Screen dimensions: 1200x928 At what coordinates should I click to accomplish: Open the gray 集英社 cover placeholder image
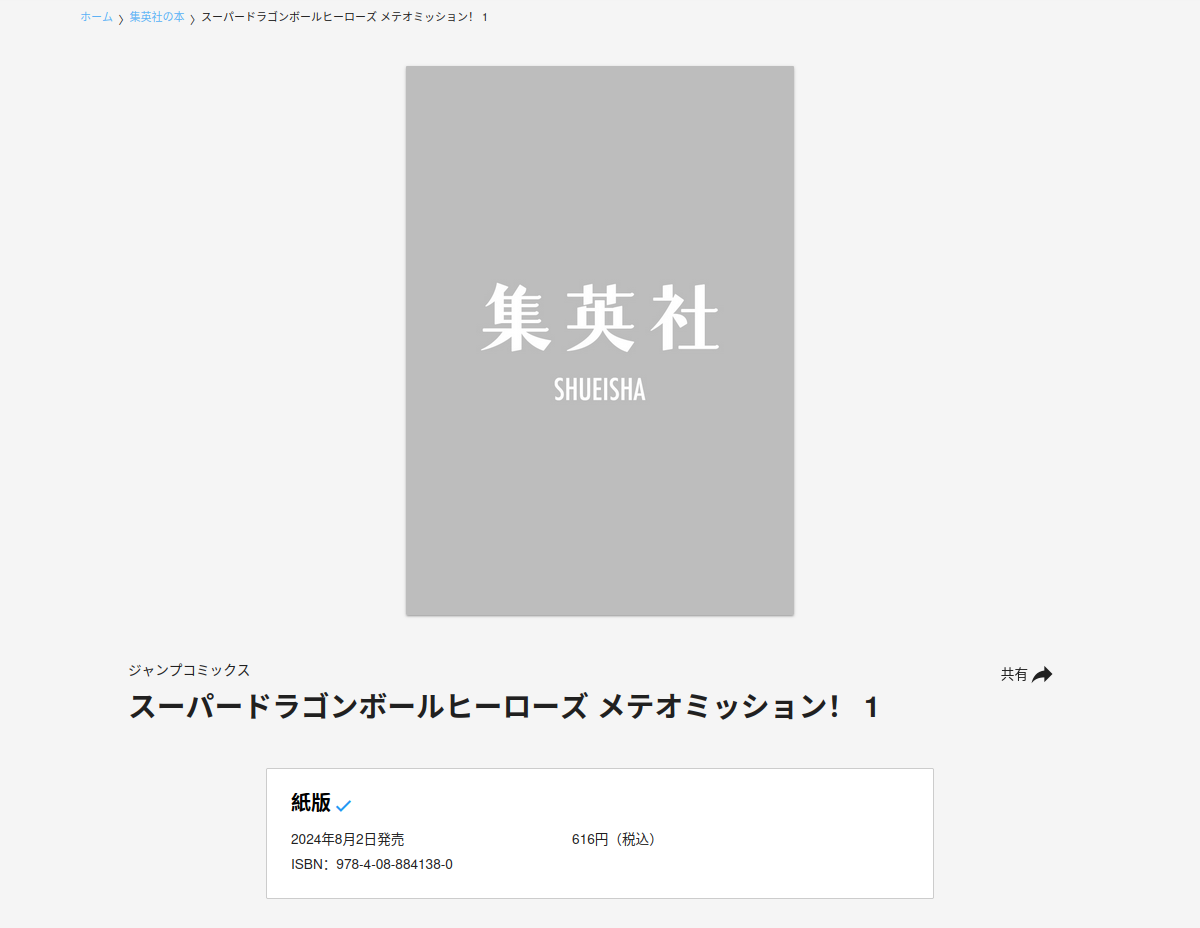click(x=600, y=341)
